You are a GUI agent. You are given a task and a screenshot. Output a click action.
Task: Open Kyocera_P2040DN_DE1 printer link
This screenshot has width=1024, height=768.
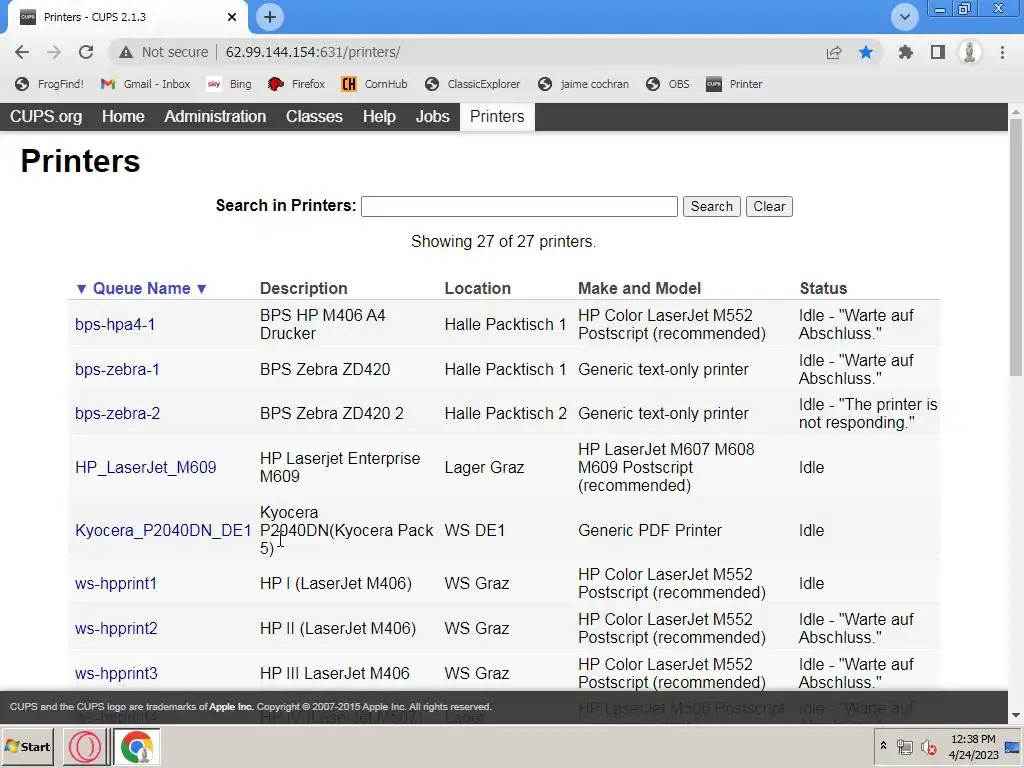tap(163, 530)
